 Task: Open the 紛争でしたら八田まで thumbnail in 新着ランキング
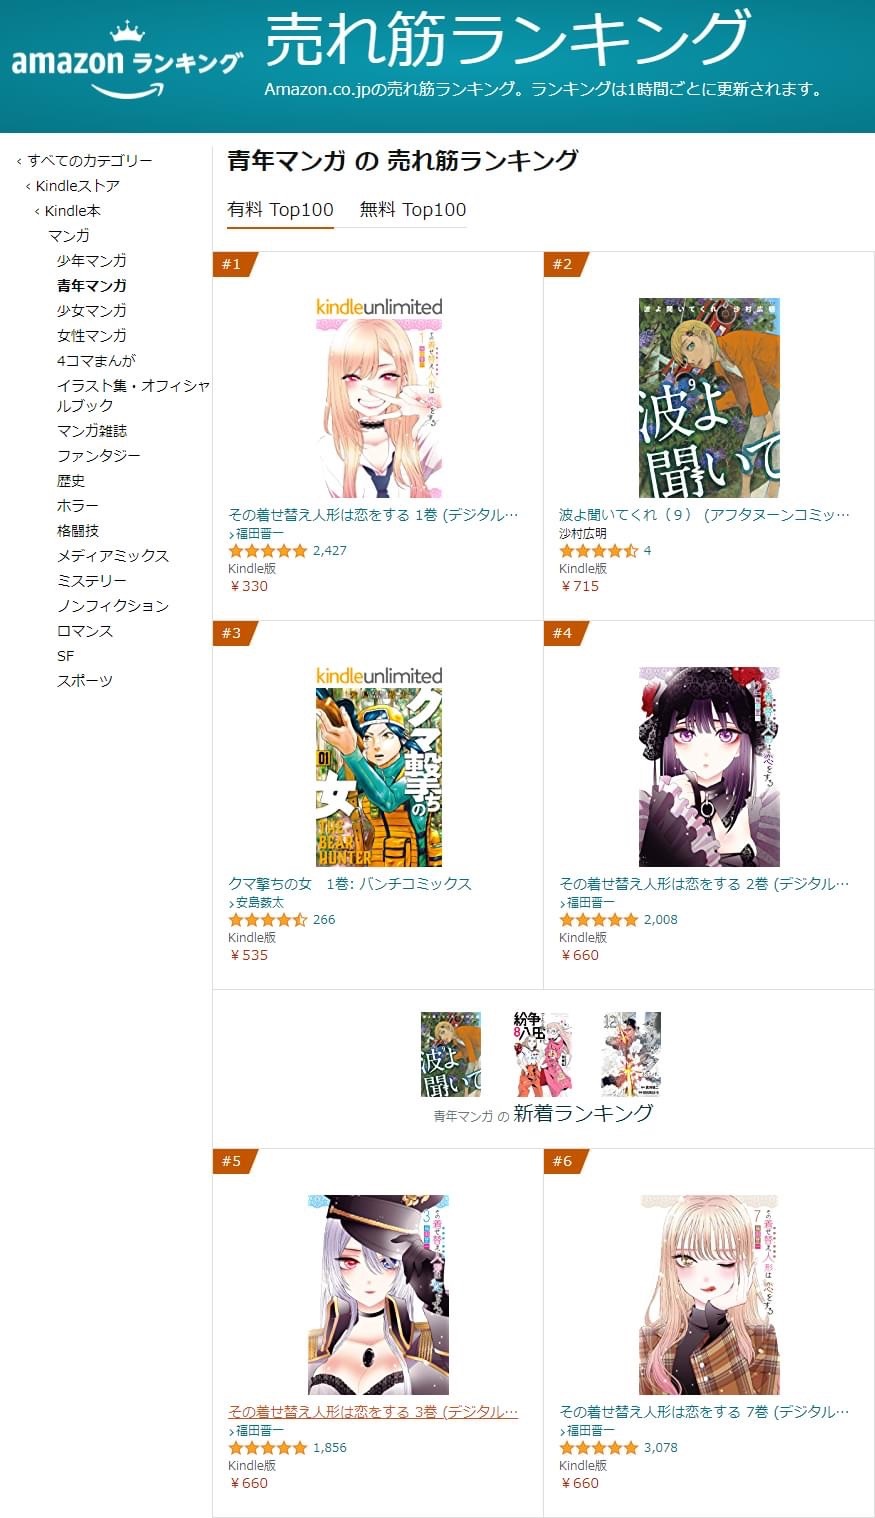point(541,1054)
